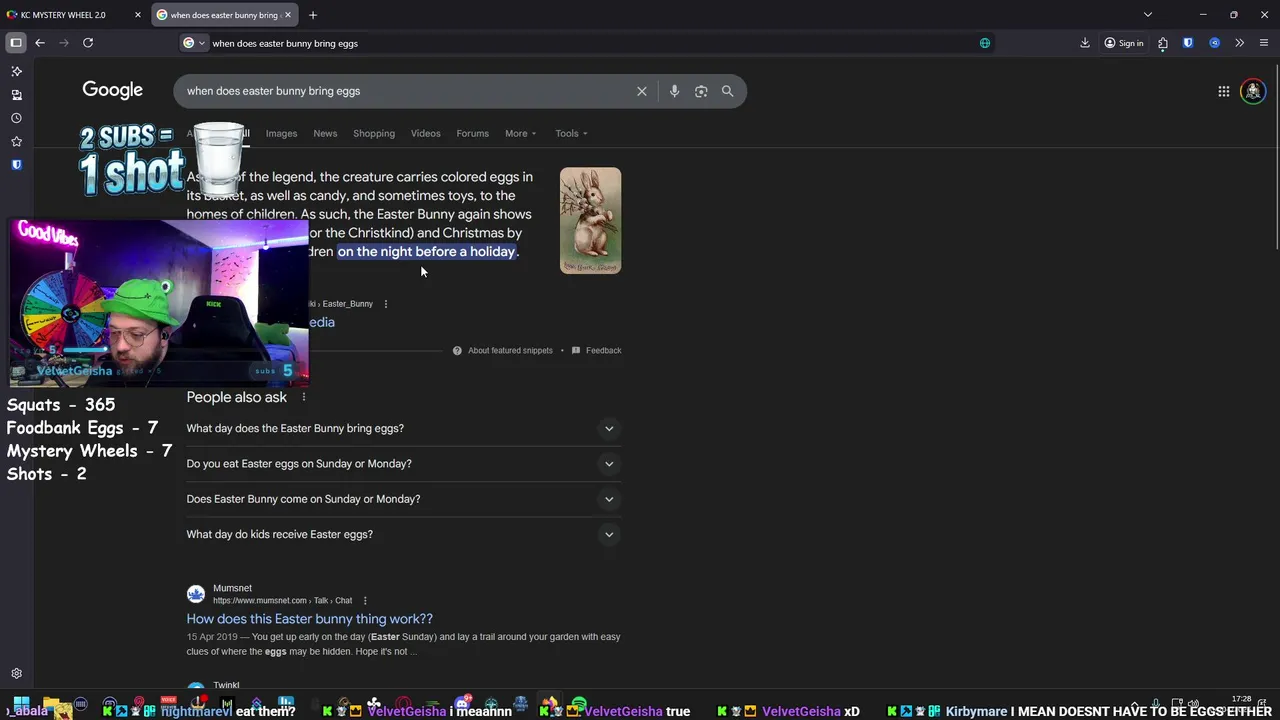This screenshot has height=720, width=1280.
Task: Open featured snippet three-dot options
Action: coord(386,304)
